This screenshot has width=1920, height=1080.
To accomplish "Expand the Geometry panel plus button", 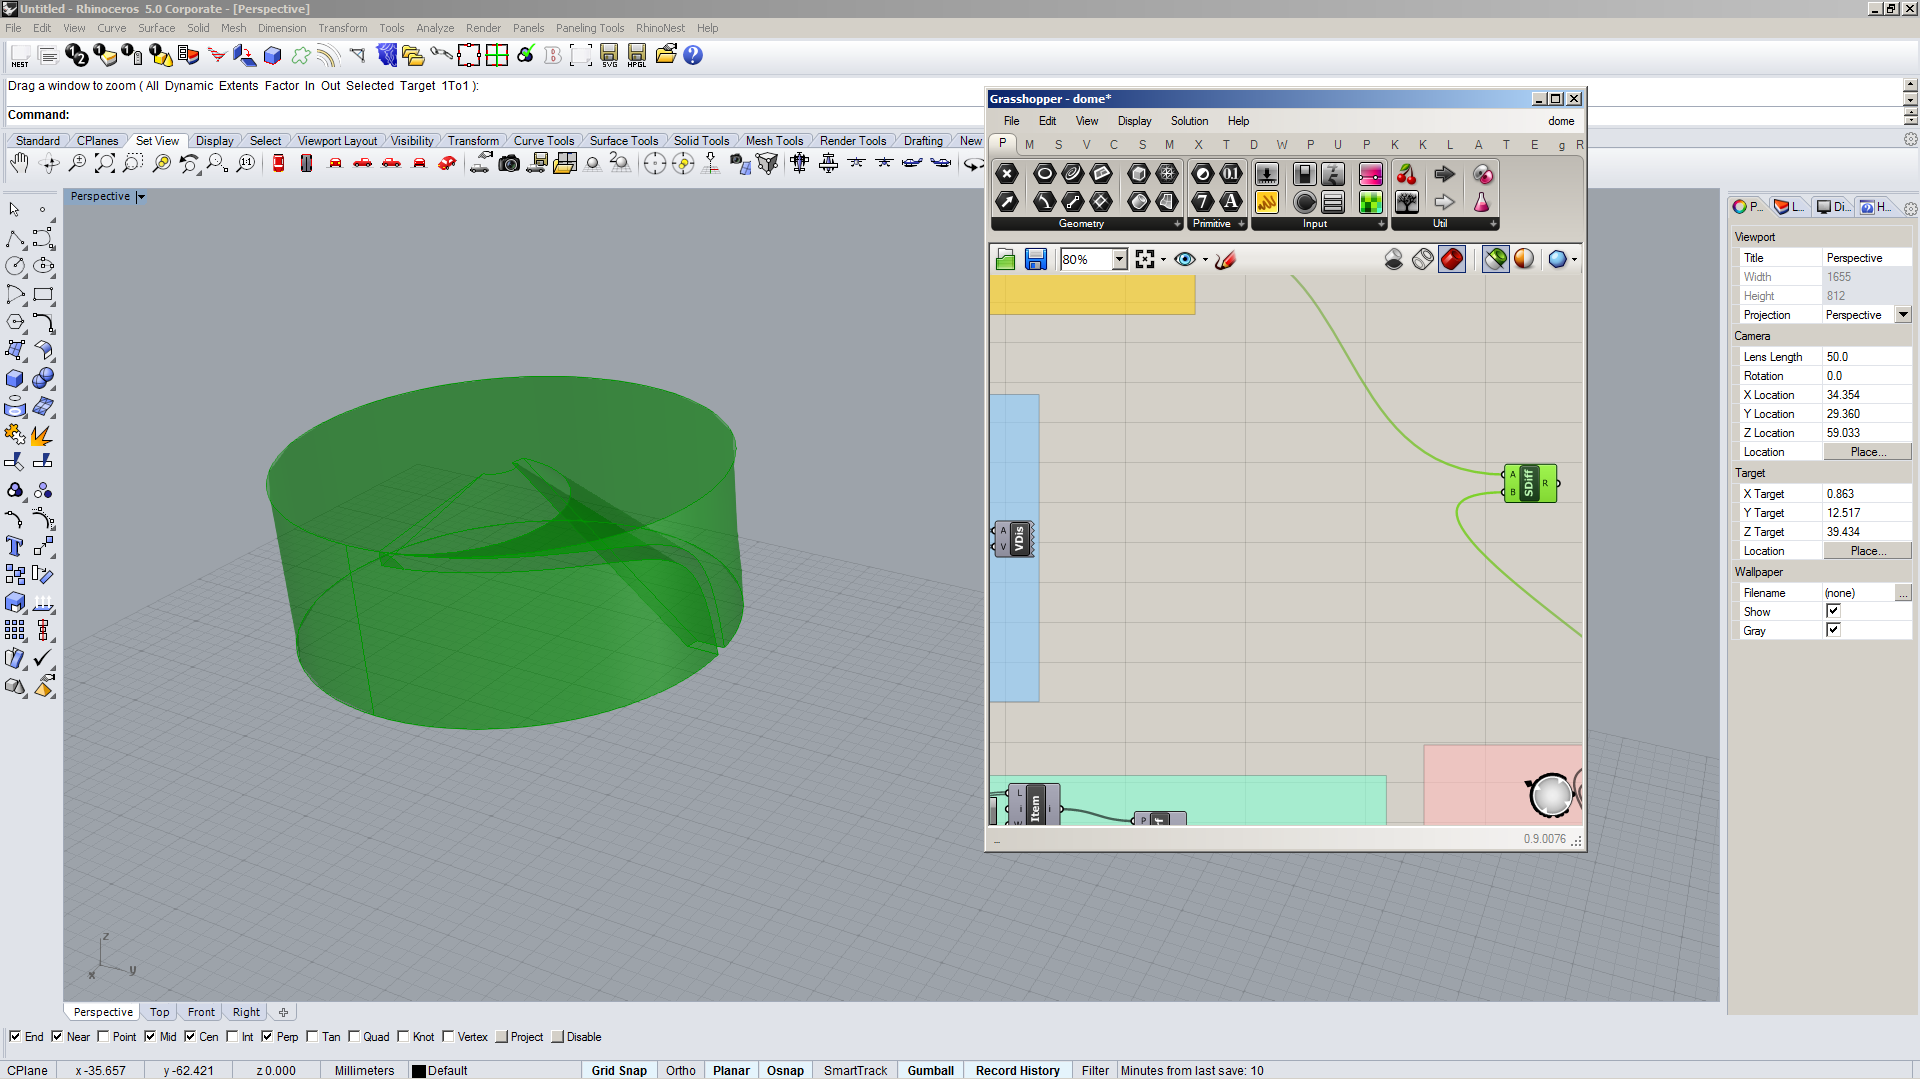I will point(1177,224).
